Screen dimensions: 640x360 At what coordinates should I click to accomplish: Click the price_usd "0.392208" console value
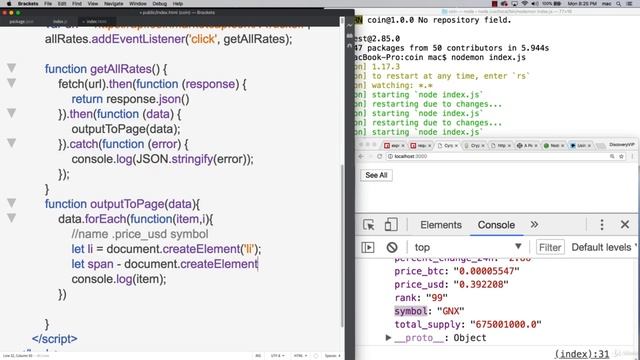point(481,284)
